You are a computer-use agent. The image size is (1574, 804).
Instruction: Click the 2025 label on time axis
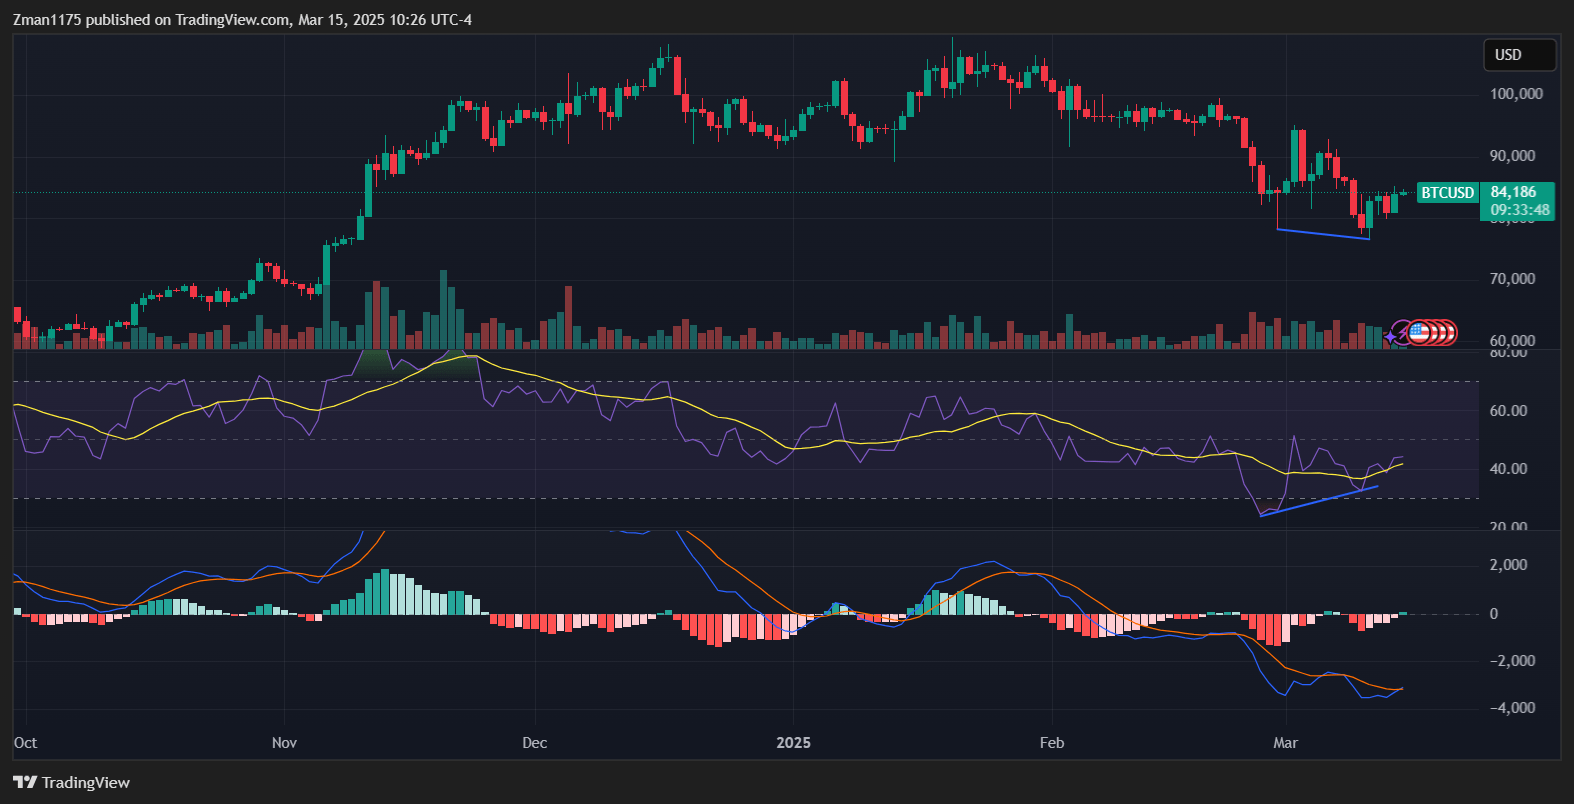pos(794,743)
